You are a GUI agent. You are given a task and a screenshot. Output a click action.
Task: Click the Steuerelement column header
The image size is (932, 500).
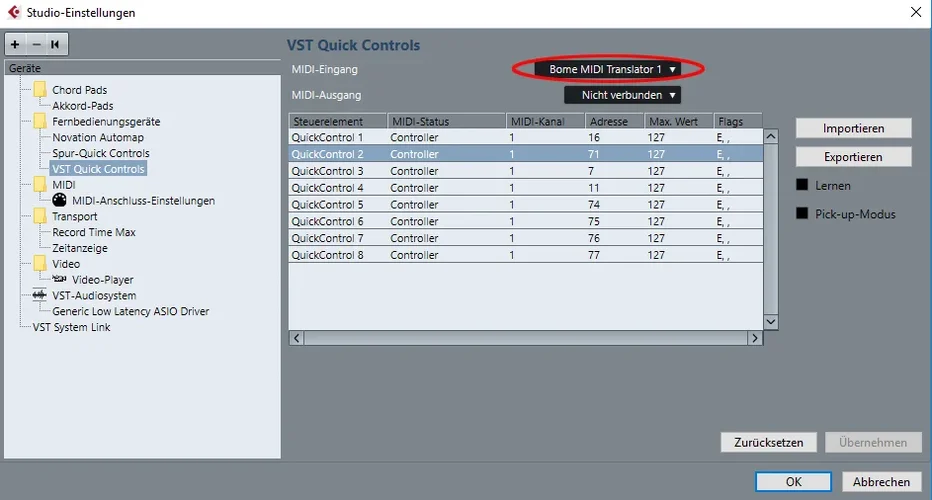point(338,121)
